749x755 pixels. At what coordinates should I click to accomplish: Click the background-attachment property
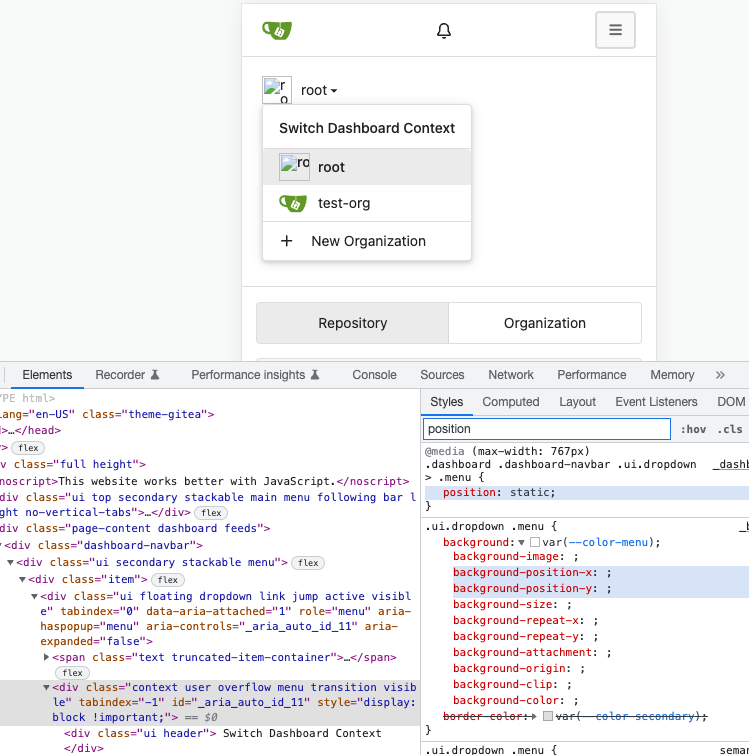[522, 652]
